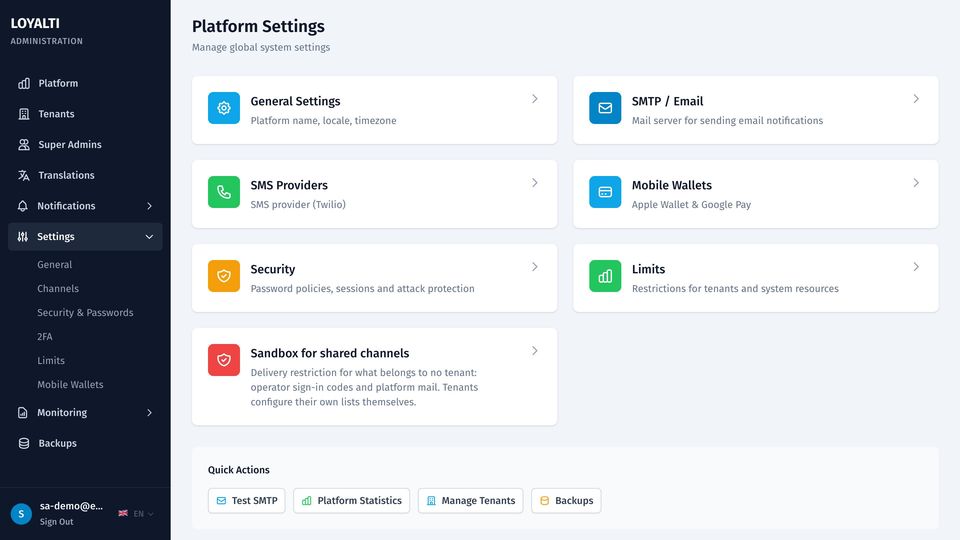Viewport: 960px width, 540px height.
Task: Open Mobile Wallets submenu item in sidebar
Action: pyautogui.click(x=70, y=384)
